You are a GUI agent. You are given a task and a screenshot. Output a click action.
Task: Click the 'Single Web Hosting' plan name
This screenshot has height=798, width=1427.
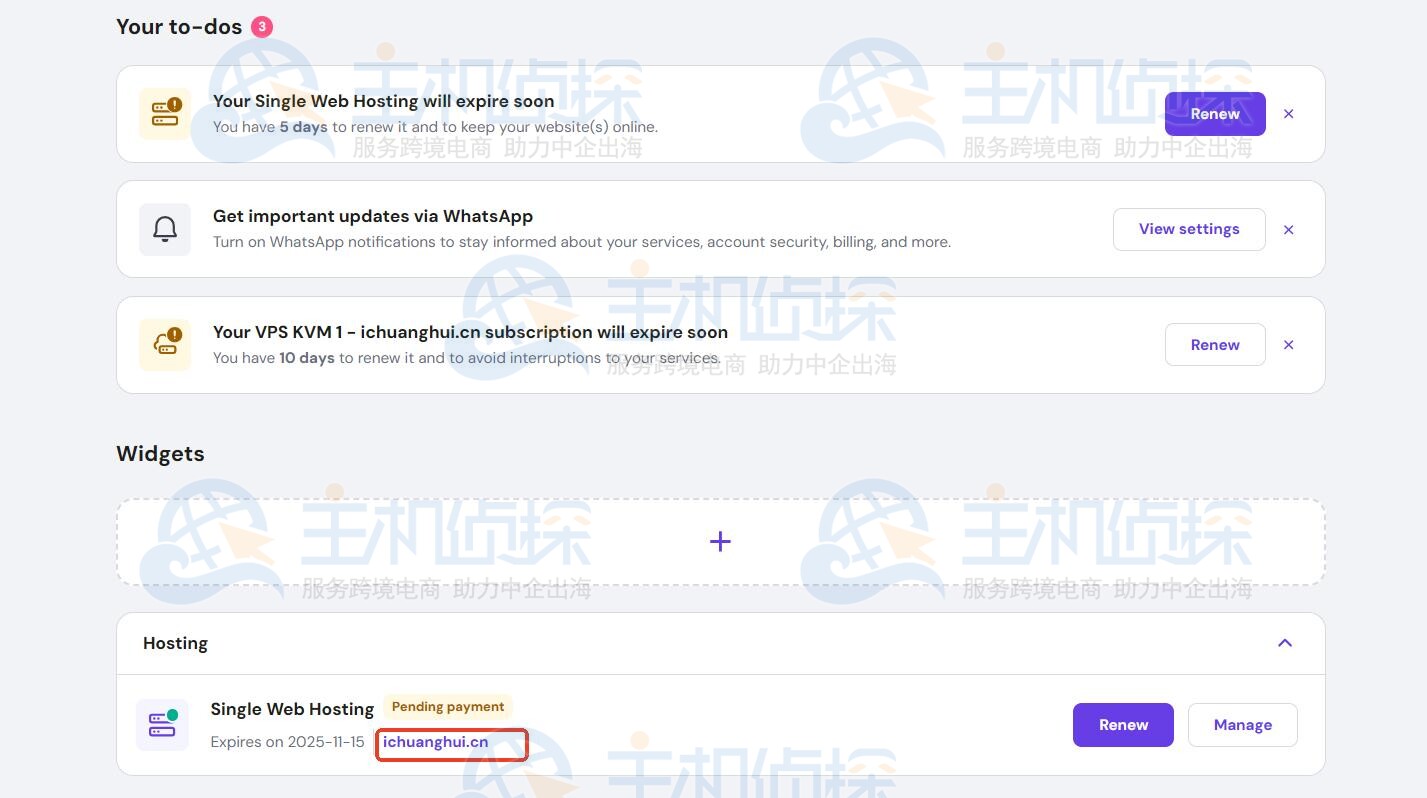click(292, 709)
